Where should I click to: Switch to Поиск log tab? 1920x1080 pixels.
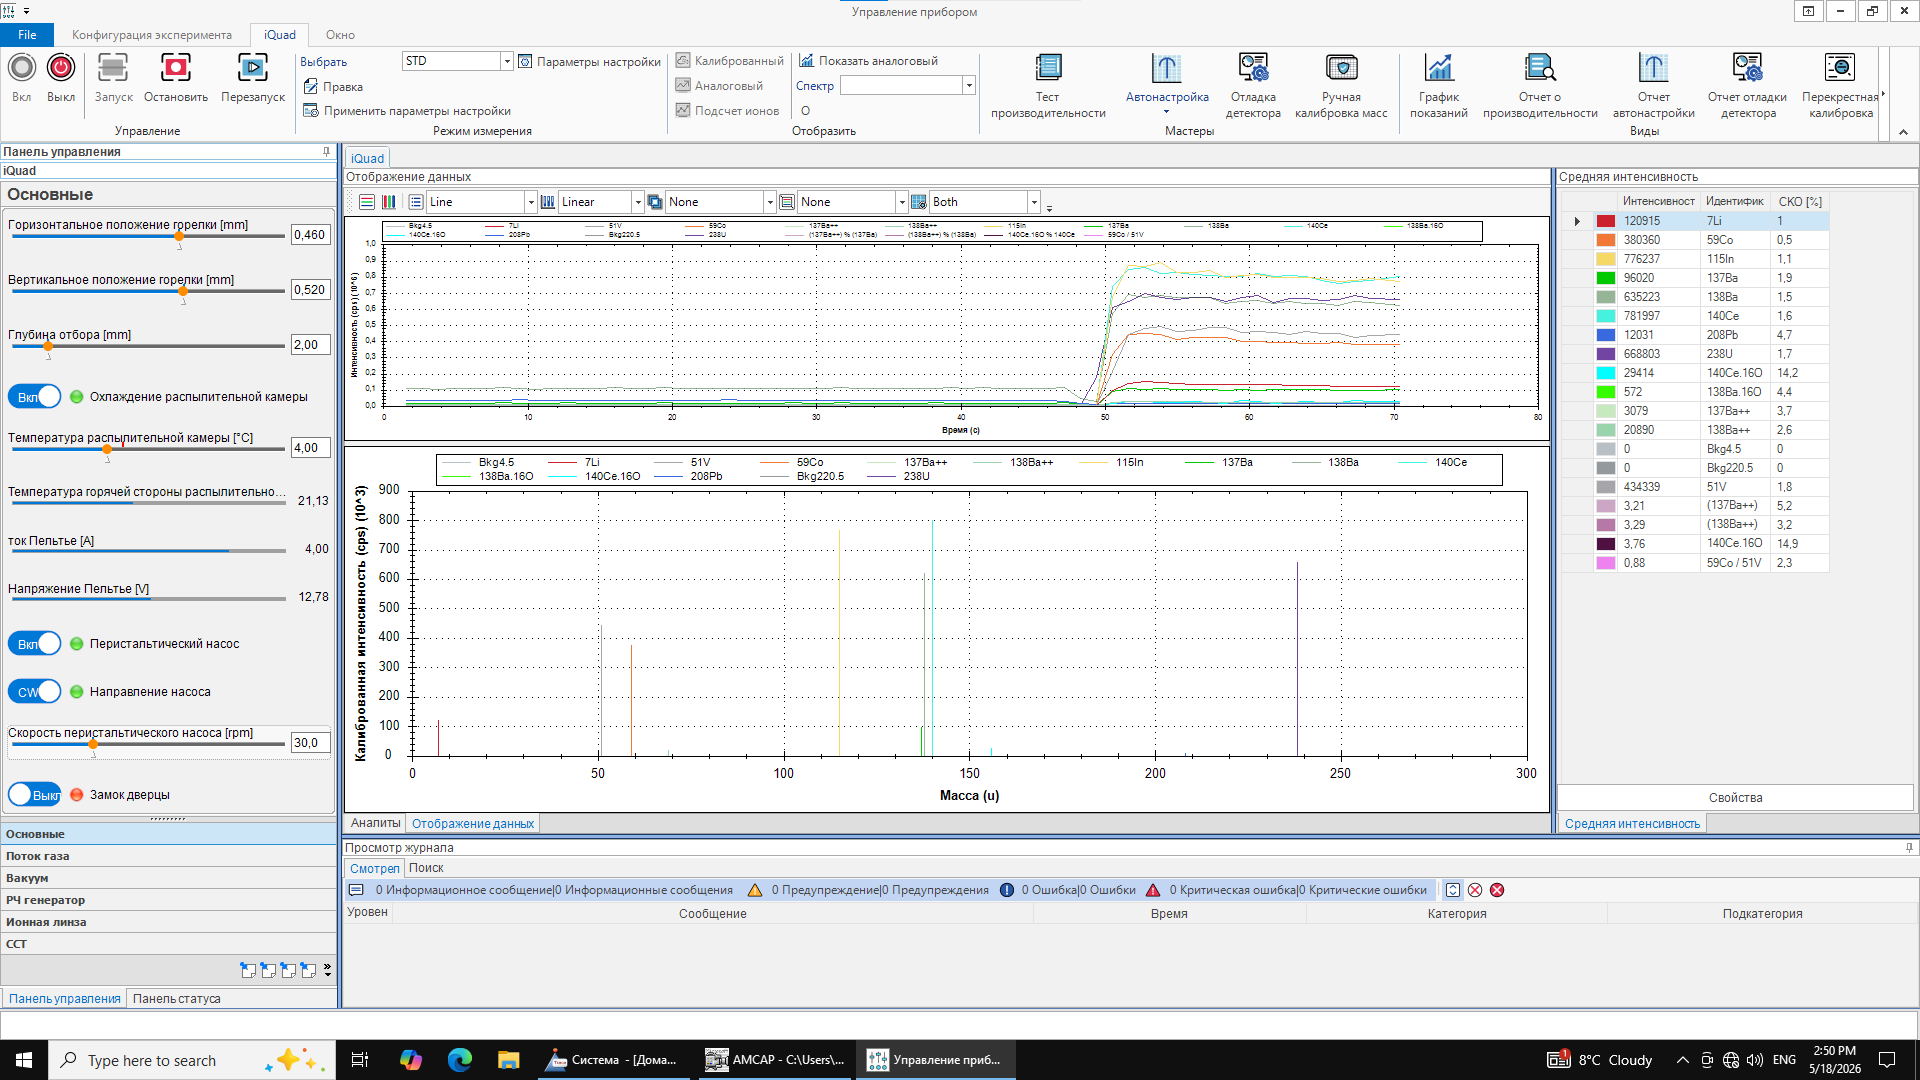coord(426,868)
